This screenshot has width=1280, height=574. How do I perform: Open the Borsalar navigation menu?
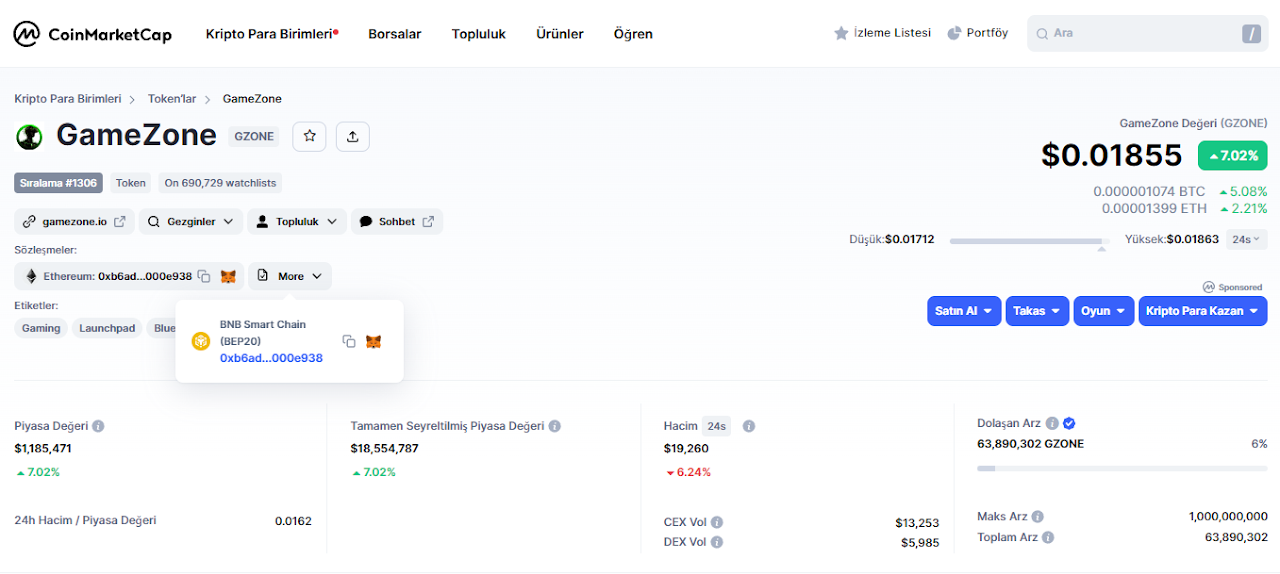(395, 34)
